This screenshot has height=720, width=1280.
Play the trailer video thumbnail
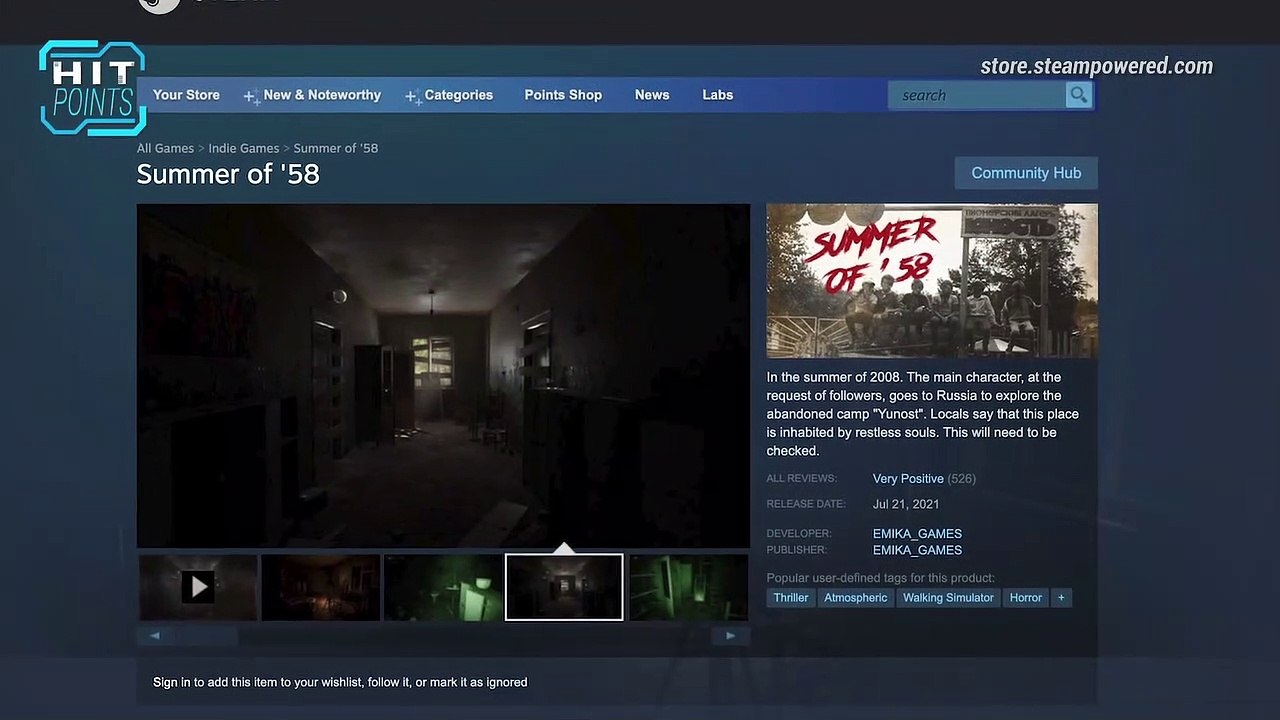click(x=198, y=587)
